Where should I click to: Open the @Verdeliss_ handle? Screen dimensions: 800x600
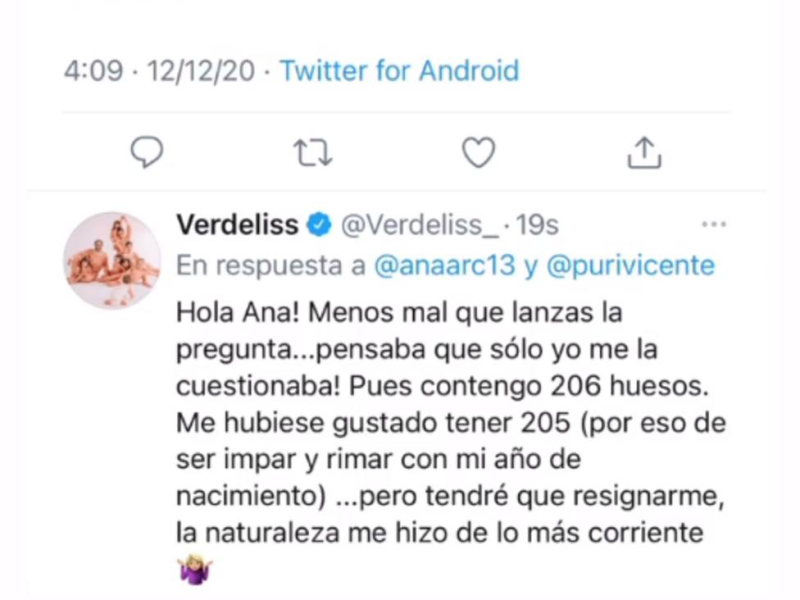(x=420, y=225)
